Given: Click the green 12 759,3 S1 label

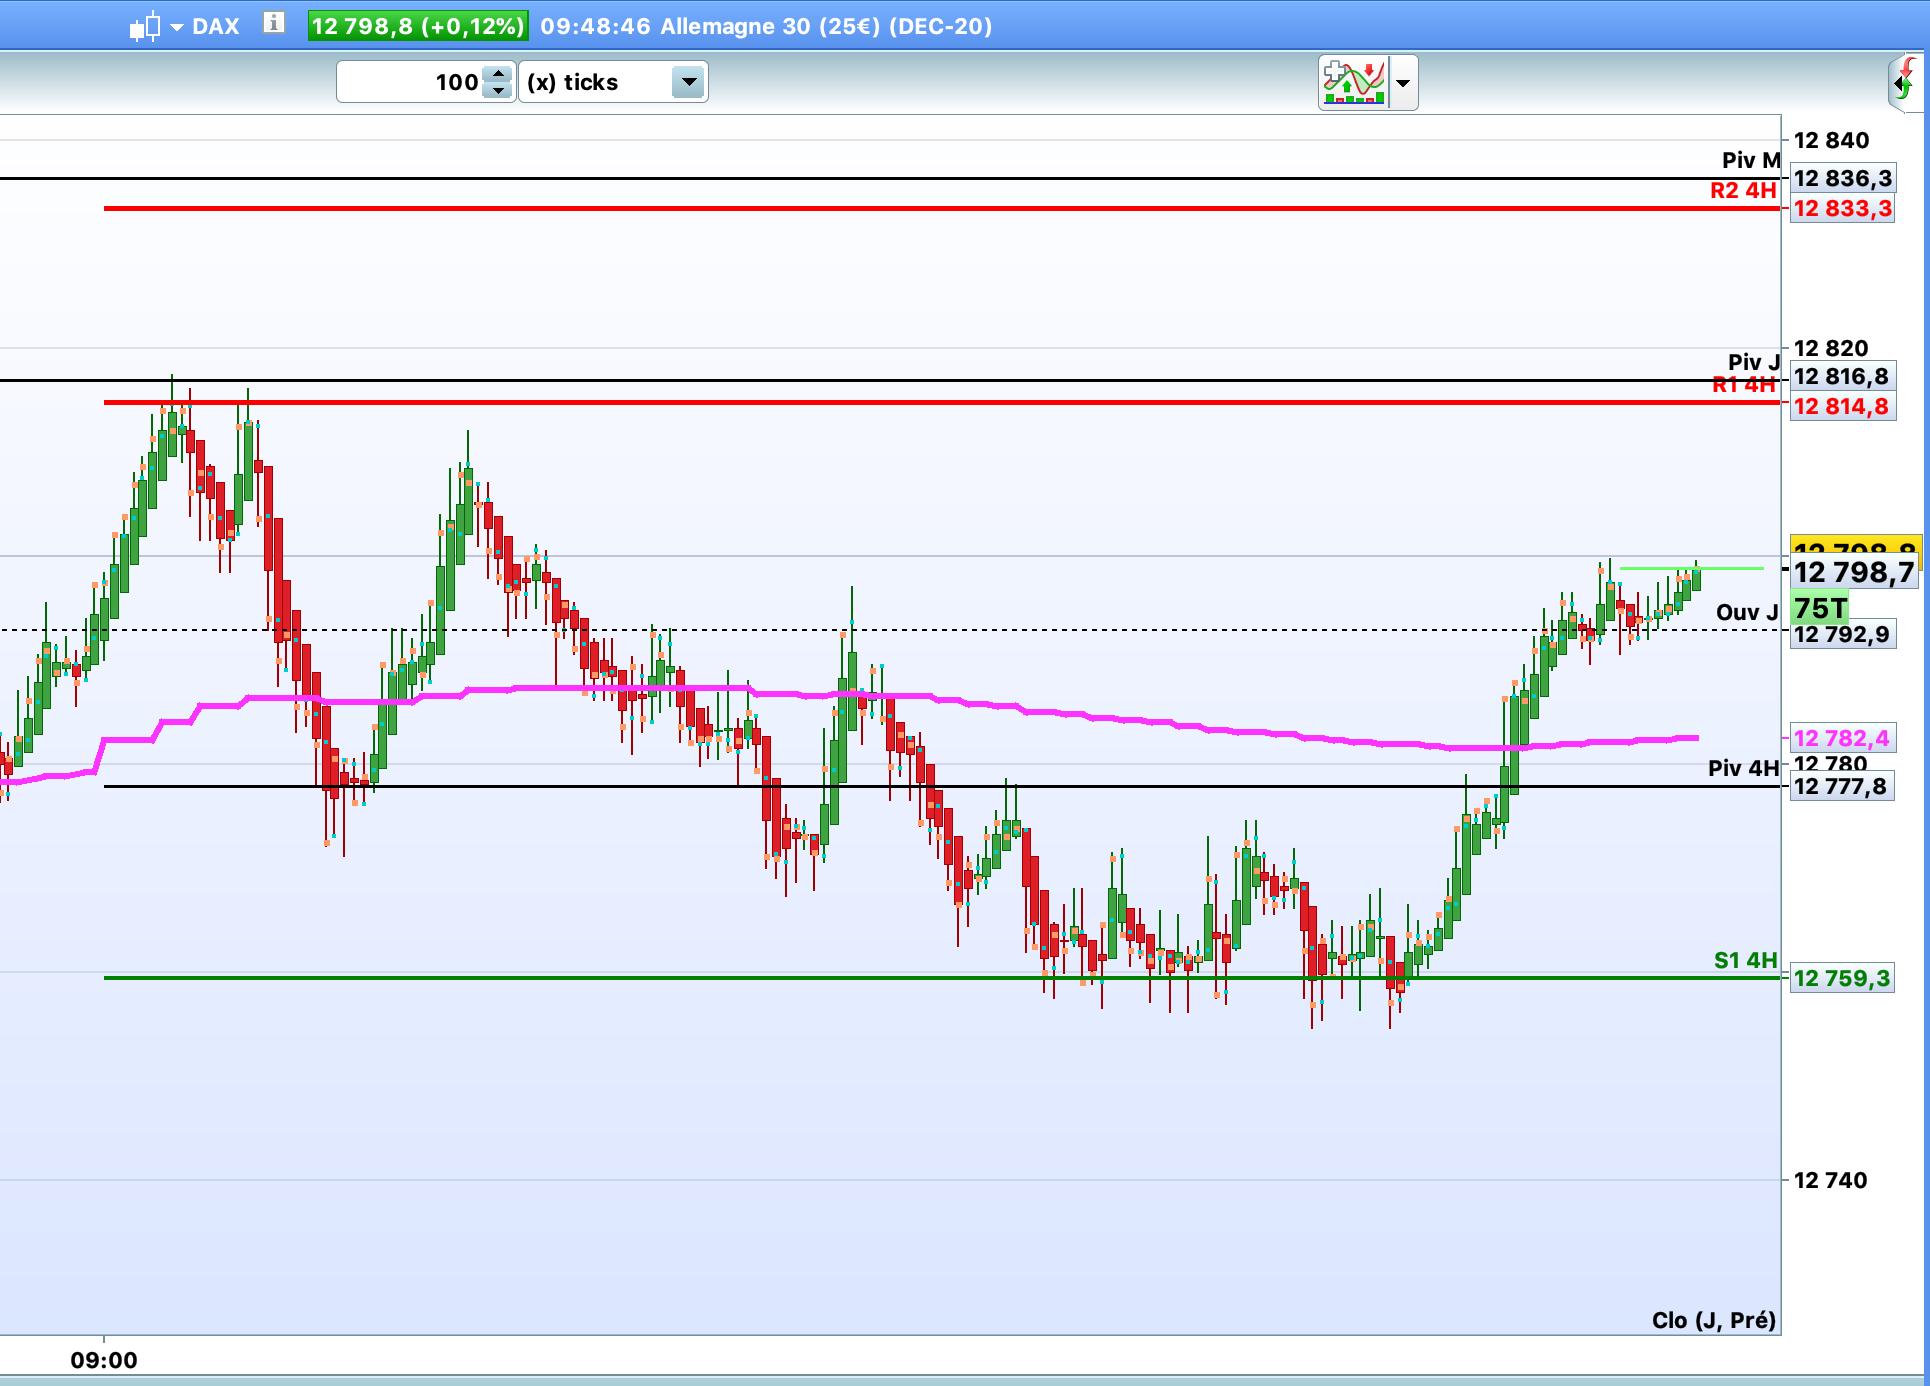Looking at the screenshot, I should pos(1841,978).
